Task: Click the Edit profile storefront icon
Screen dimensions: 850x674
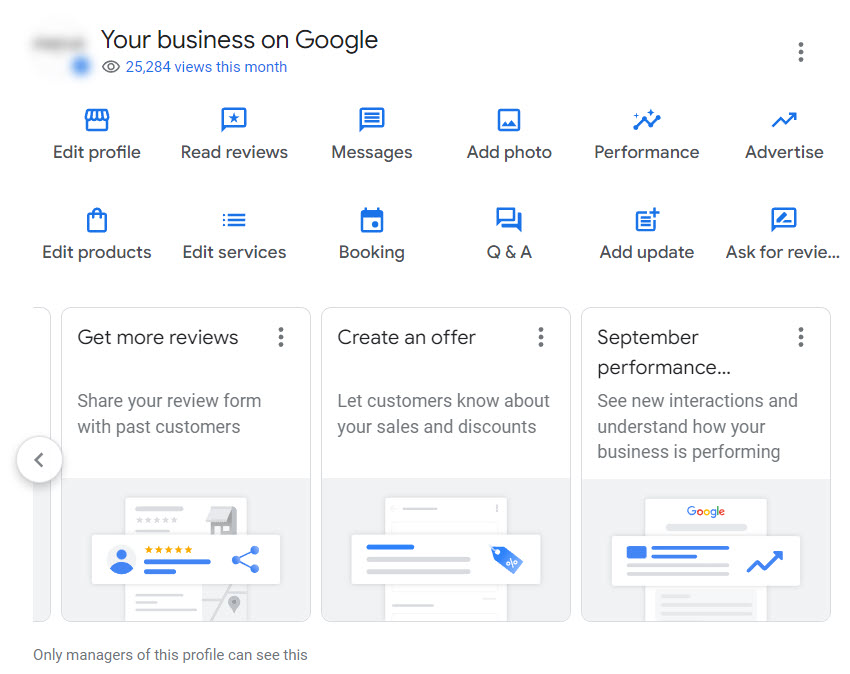Action: (x=97, y=120)
